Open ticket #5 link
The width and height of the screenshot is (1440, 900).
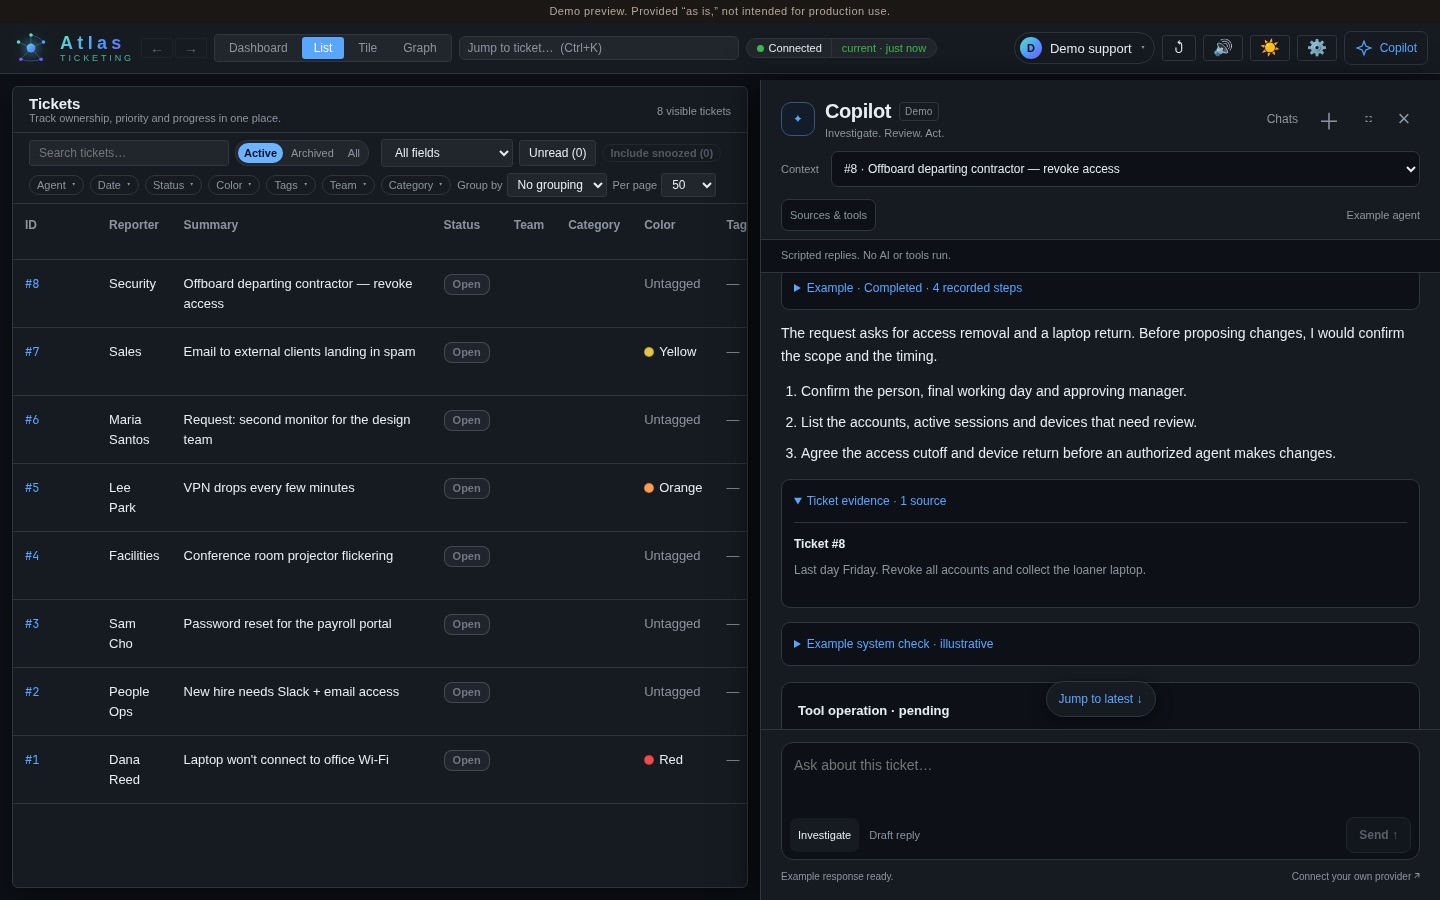(32, 488)
